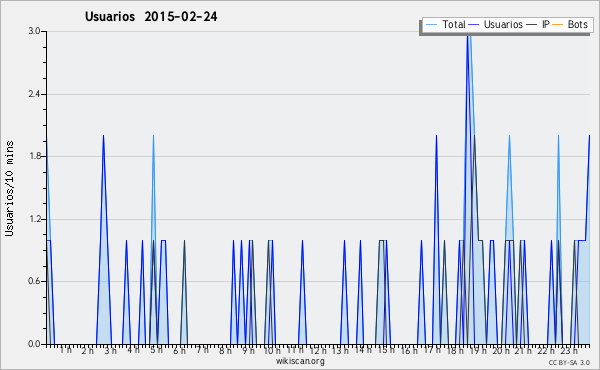
Task: Click the orange Bots legend line
Action: coord(558,25)
